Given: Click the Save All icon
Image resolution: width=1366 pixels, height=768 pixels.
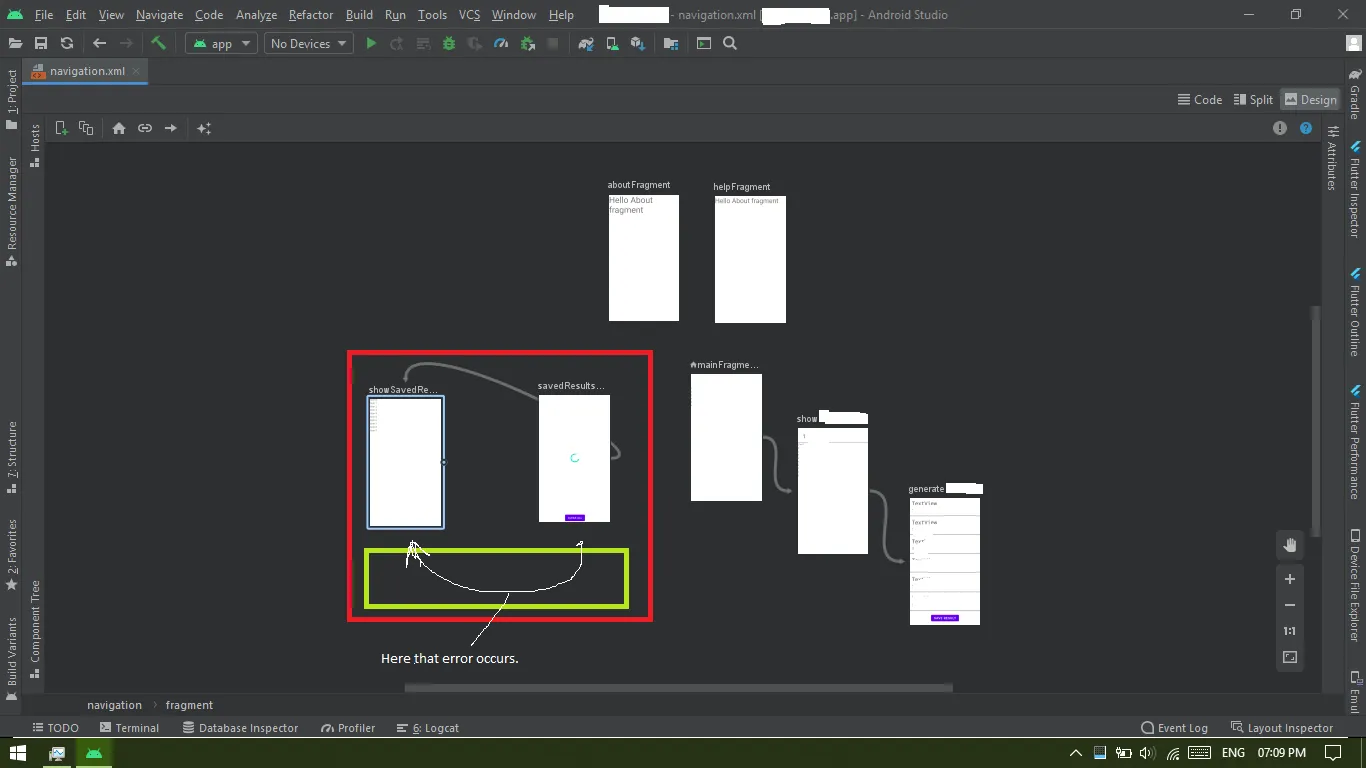Looking at the screenshot, I should pyautogui.click(x=41, y=43).
